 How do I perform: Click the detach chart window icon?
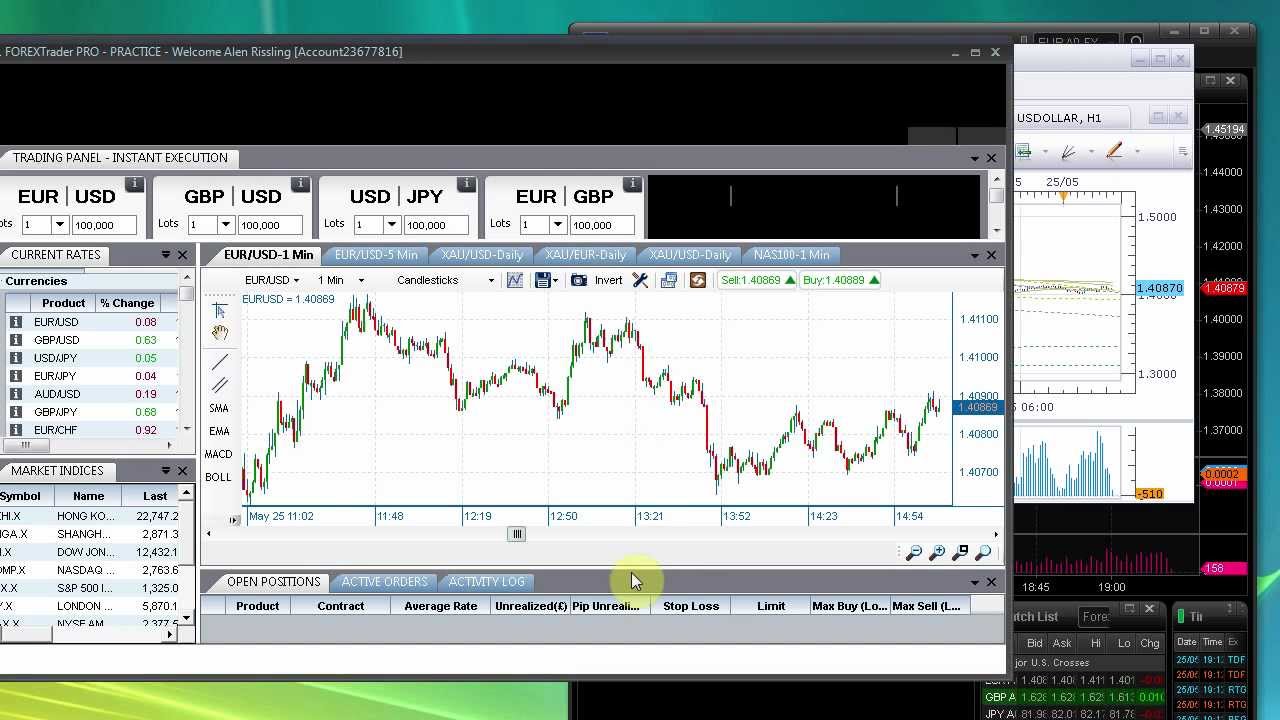(x=669, y=280)
